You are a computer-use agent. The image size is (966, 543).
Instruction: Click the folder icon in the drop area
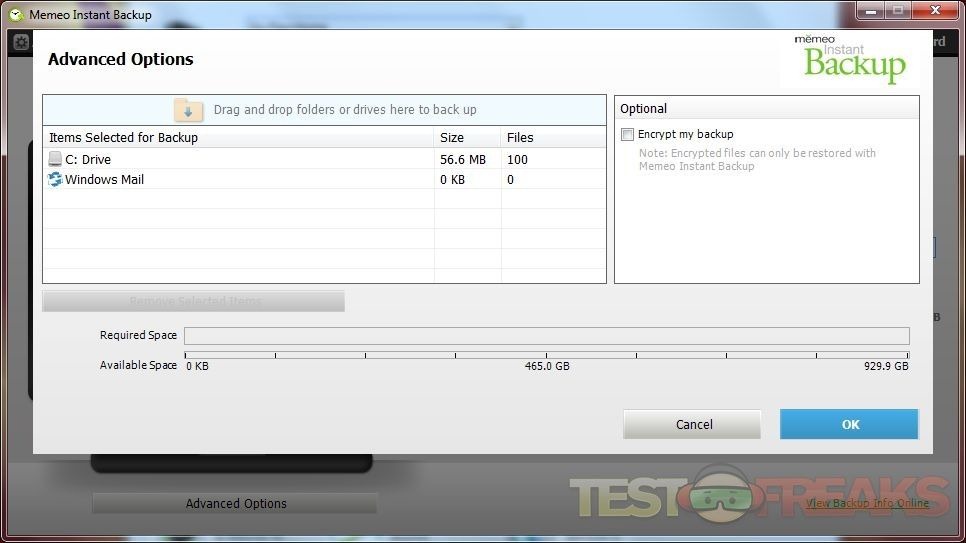point(188,110)
